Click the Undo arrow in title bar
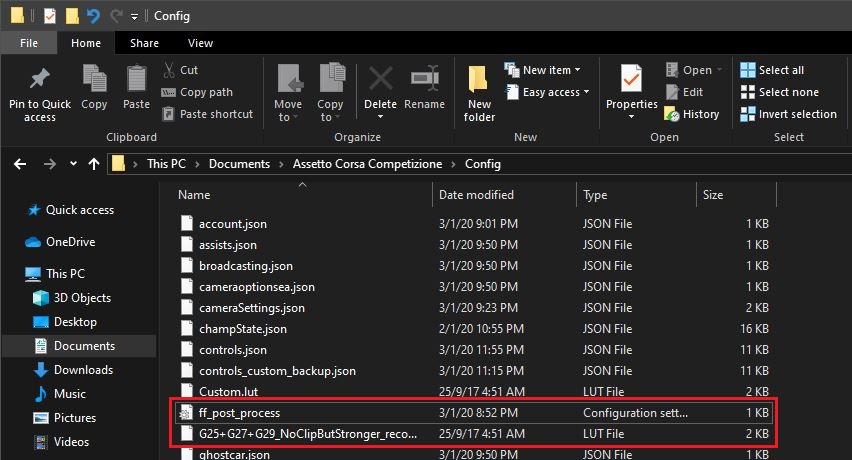852x460 pixels. [94, 16]
